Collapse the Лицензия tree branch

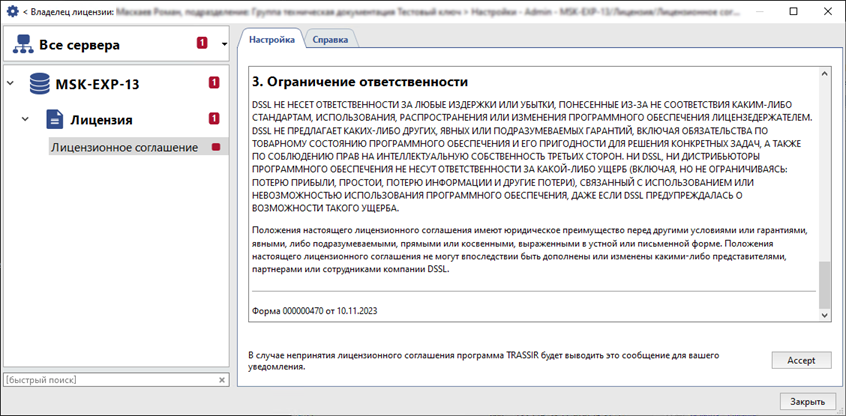tap(26, 120)
